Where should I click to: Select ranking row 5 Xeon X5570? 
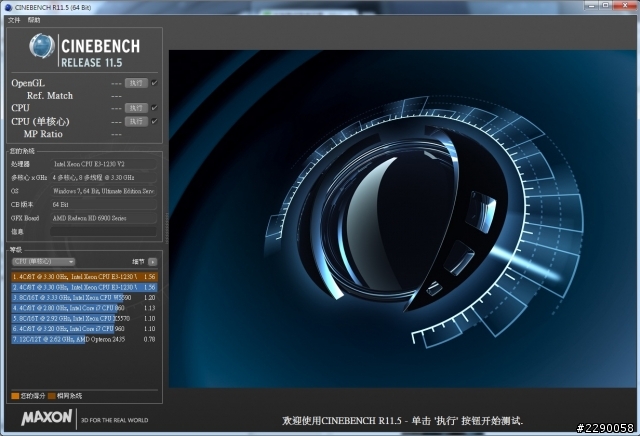[x=84, y=318]
